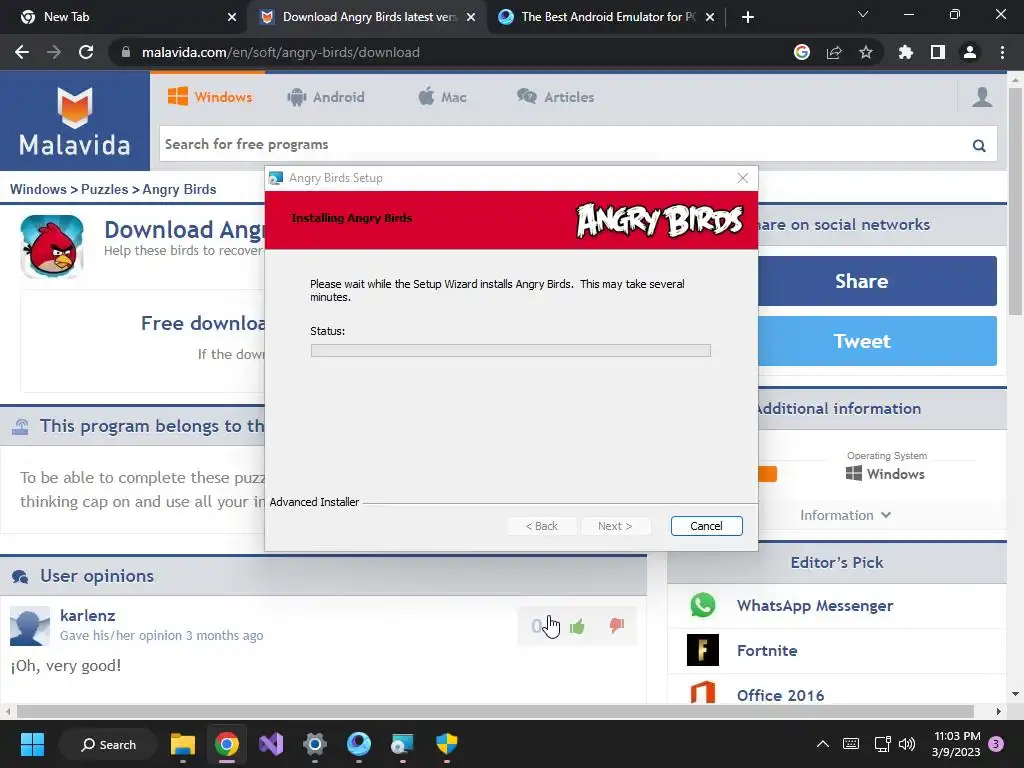1024x768 pixels.
Task: Open the Windows section tab
Action: [x=210, y=97]
